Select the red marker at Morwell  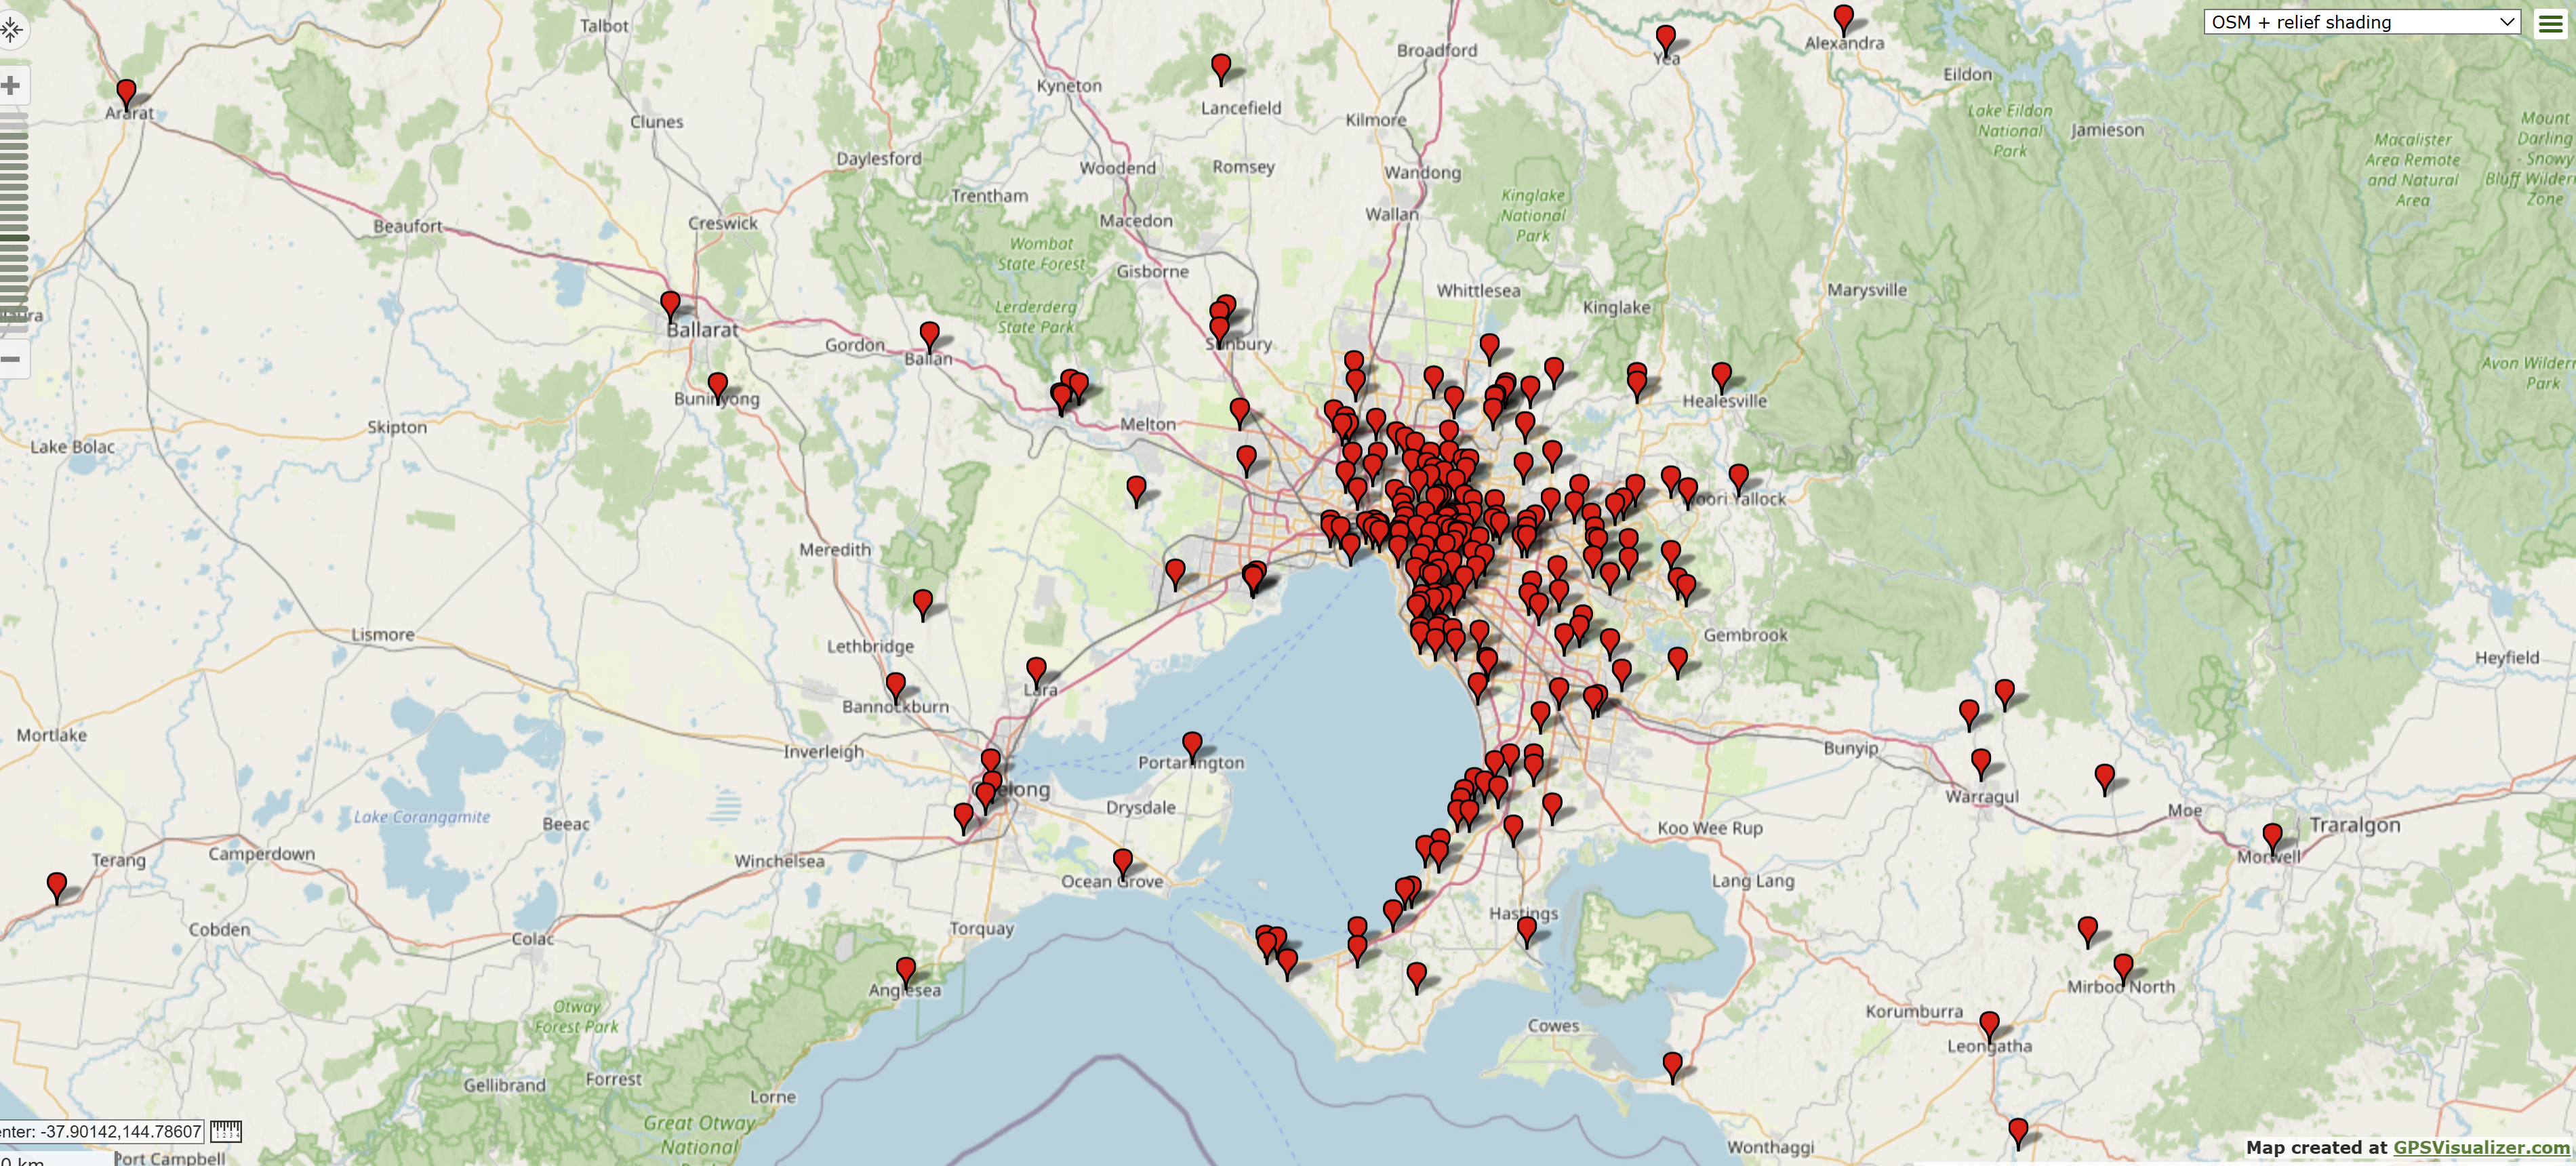coord(2272,839)
